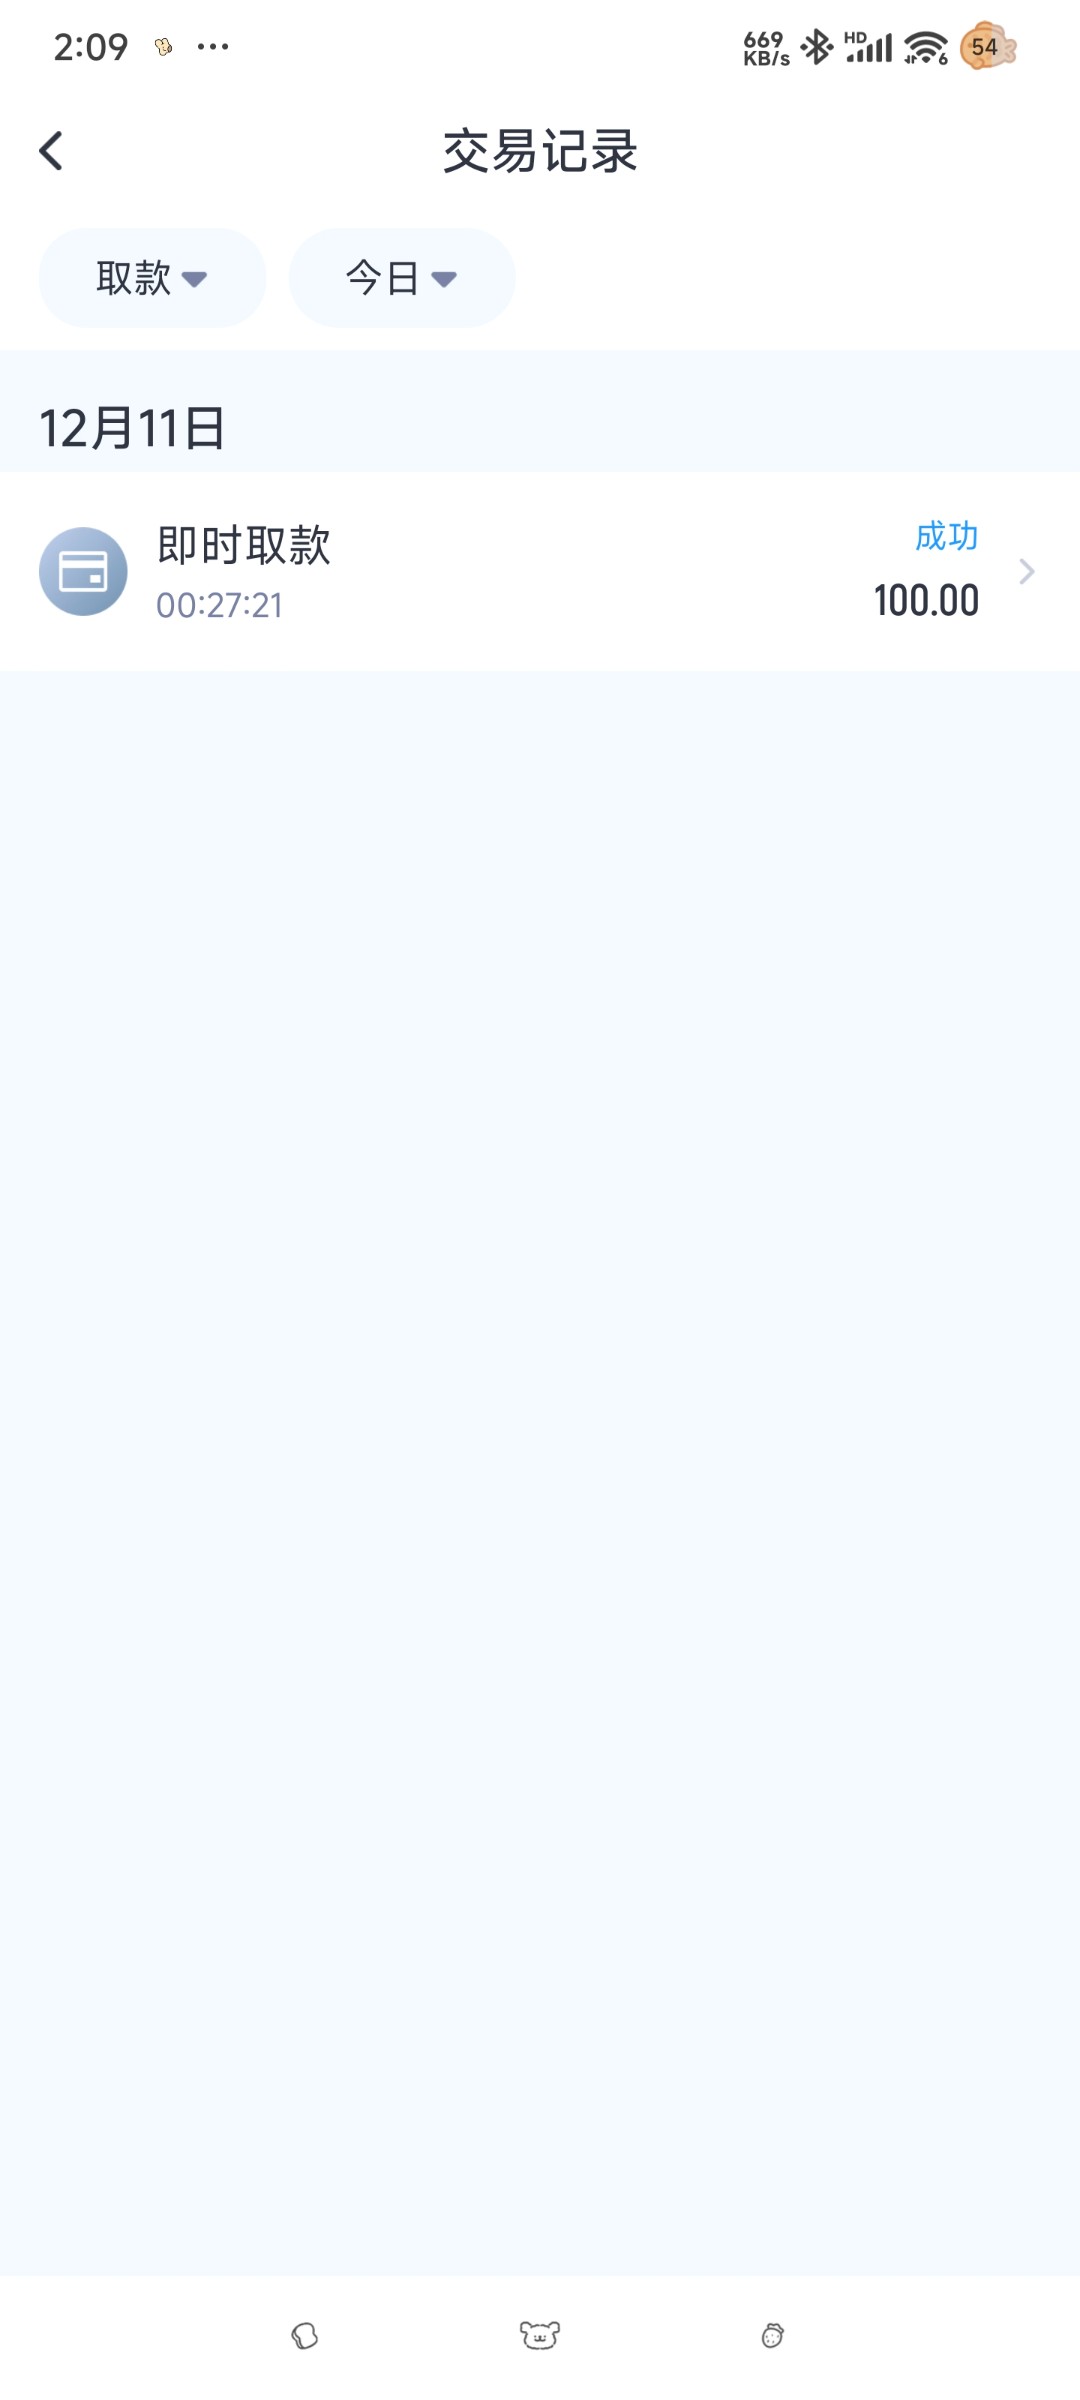Tap the 00:27:21 transaction timestamp
1080x2400 pixels.
(219, 605)
